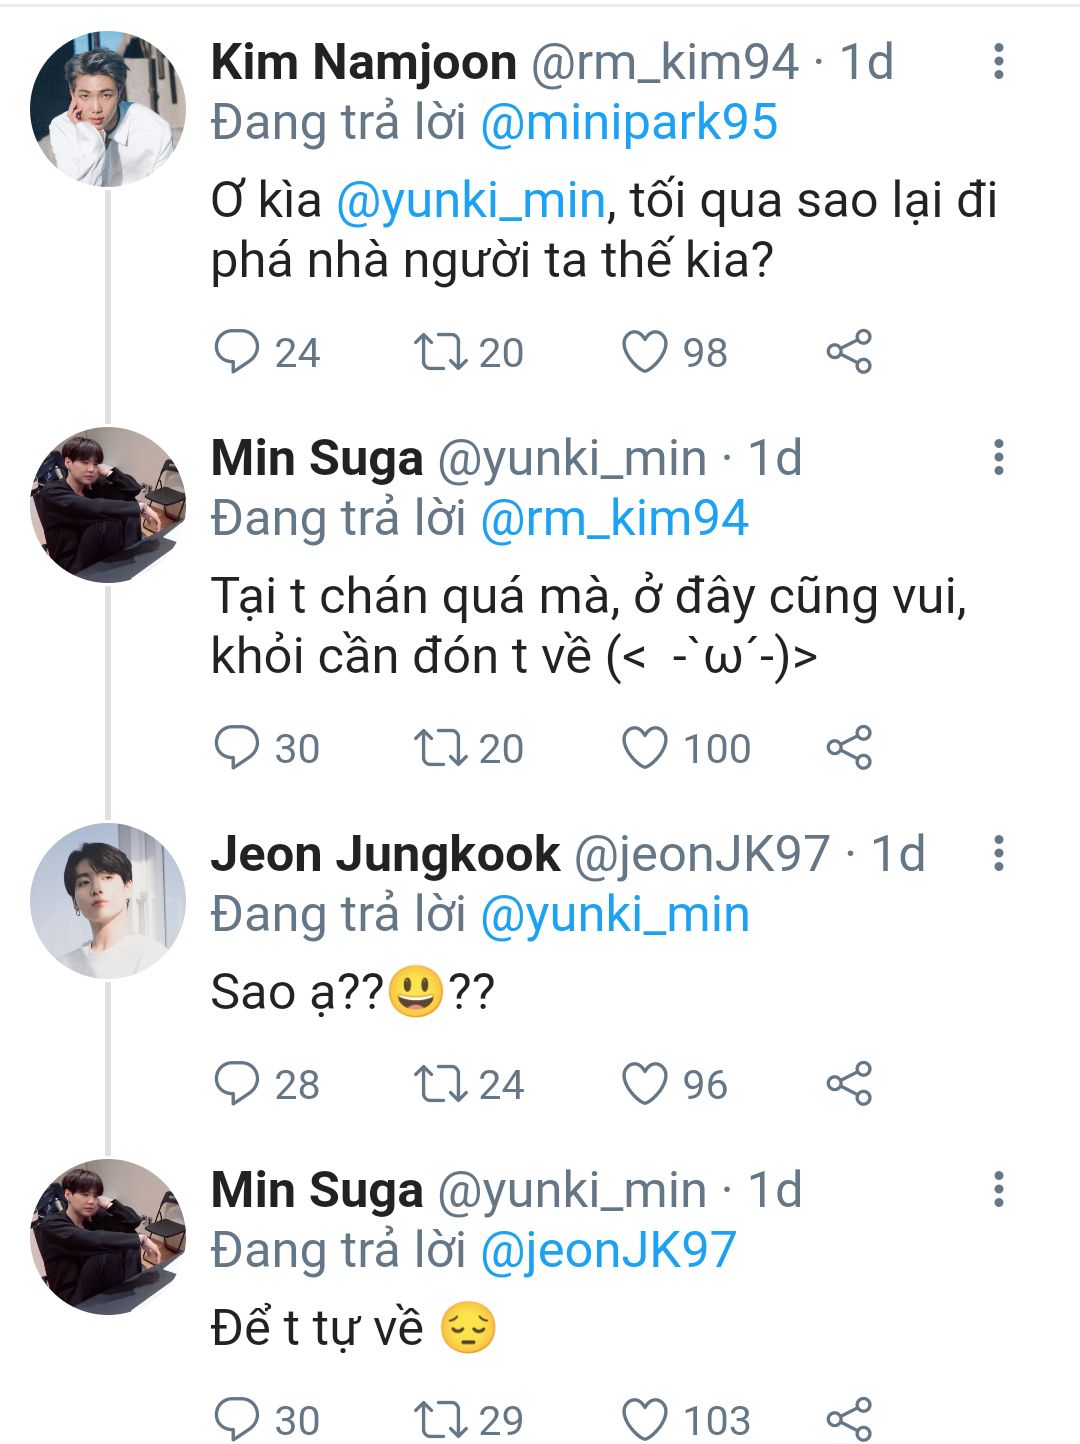Like Min Suga's tweet with 100 likes
The height and width of the screenshot is (1444, 1080).
pos(645,748)
